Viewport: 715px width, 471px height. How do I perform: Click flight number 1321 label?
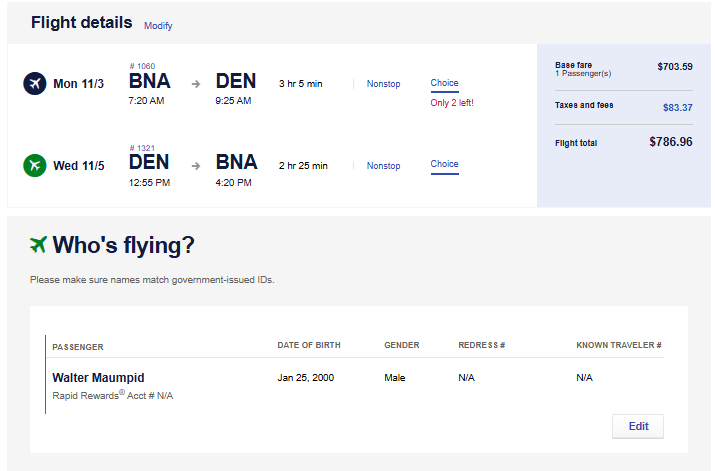142,148
